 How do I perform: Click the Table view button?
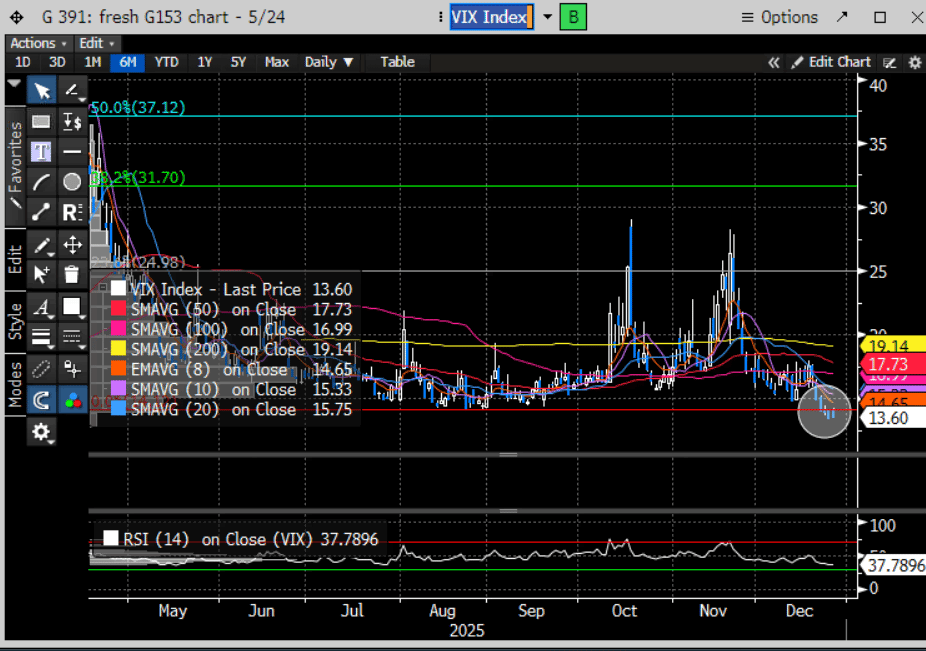tap(397, 62)
